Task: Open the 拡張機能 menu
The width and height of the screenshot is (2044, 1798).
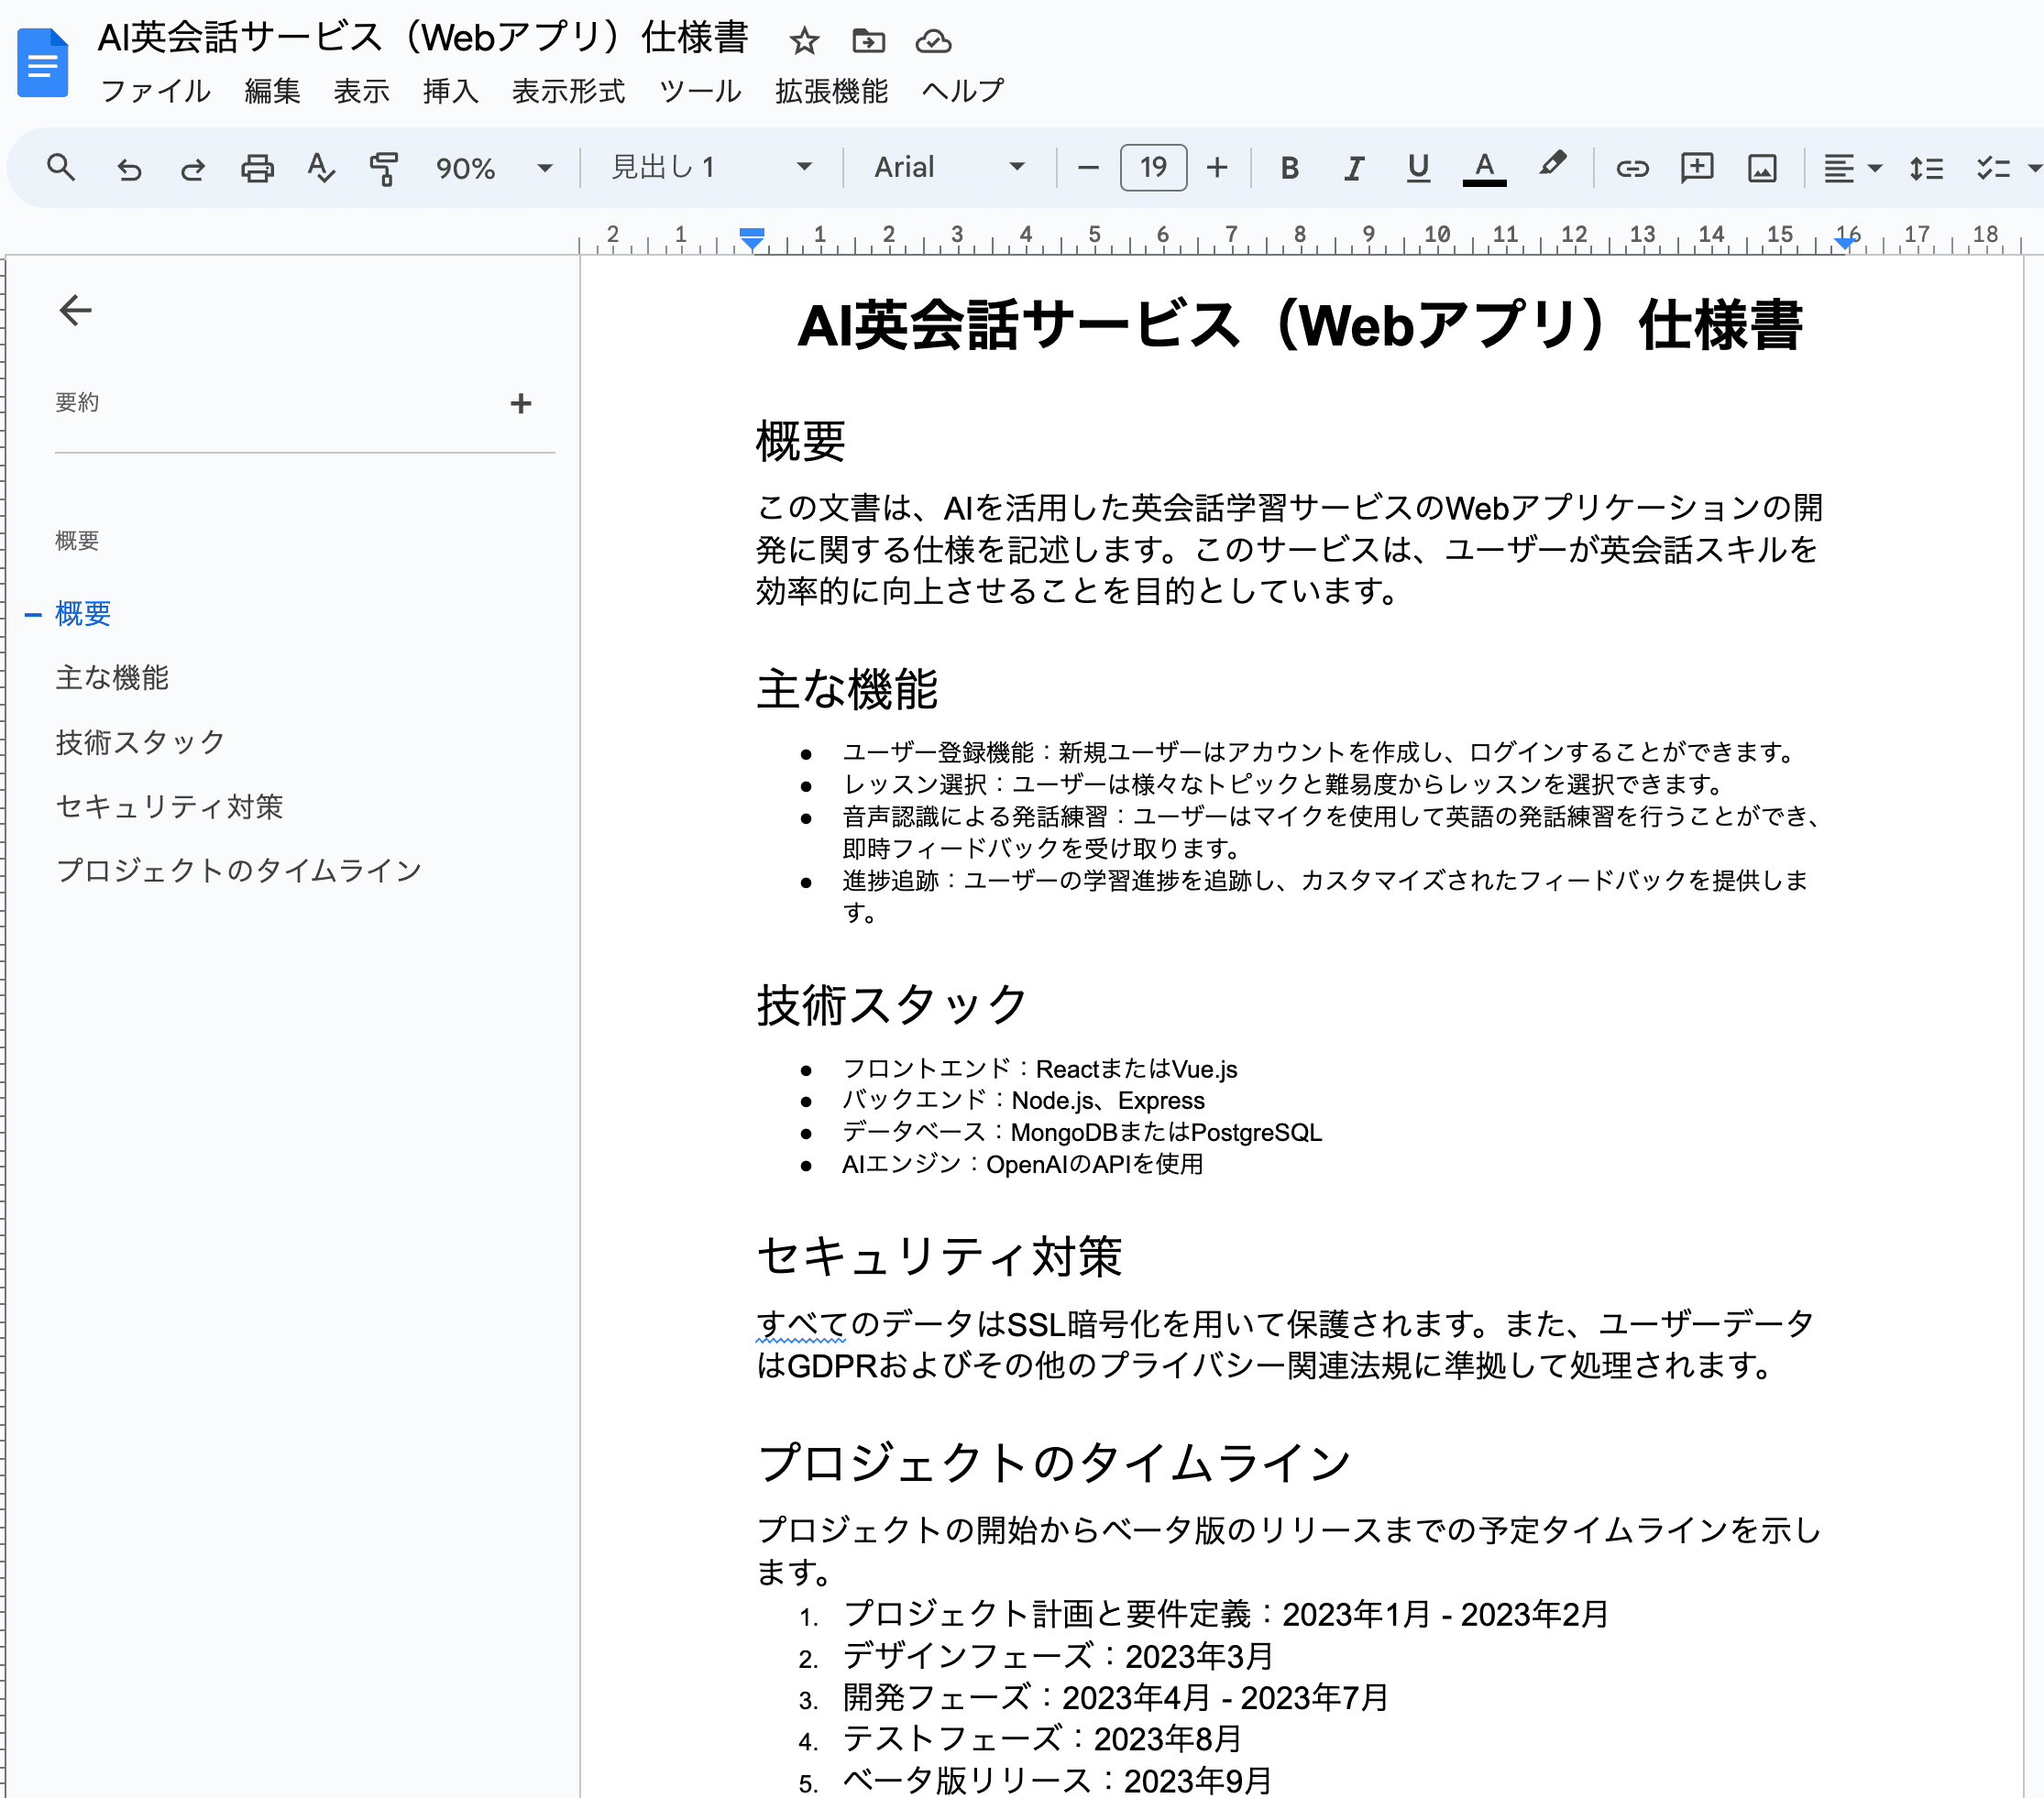Action: [831, 91]
